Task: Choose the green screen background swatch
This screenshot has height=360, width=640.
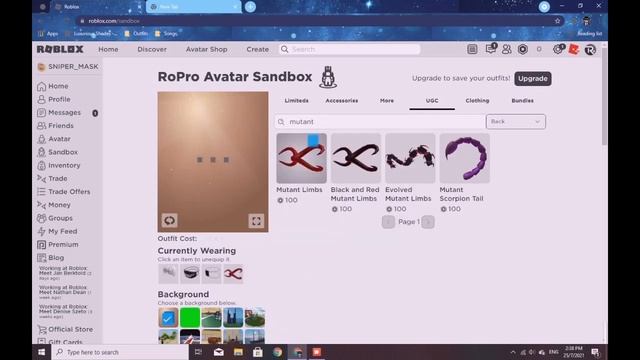Action: click(x=190, y=318)
